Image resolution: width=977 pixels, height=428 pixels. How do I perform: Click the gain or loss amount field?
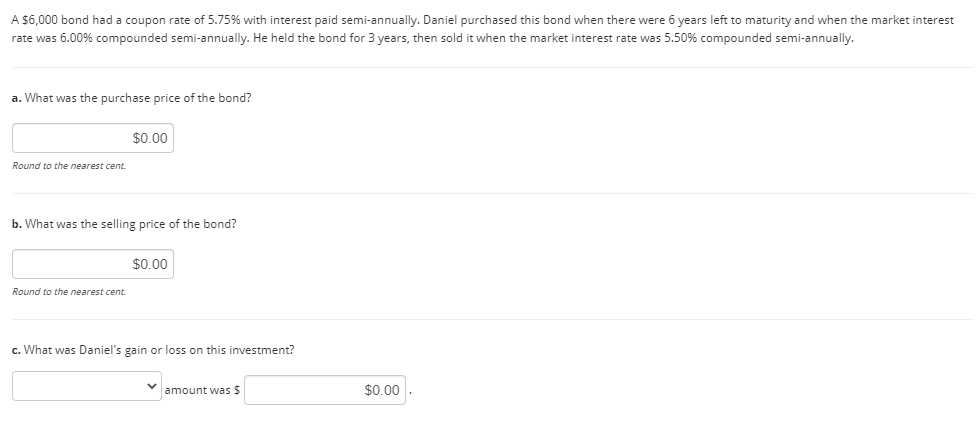tap(324, 390)
